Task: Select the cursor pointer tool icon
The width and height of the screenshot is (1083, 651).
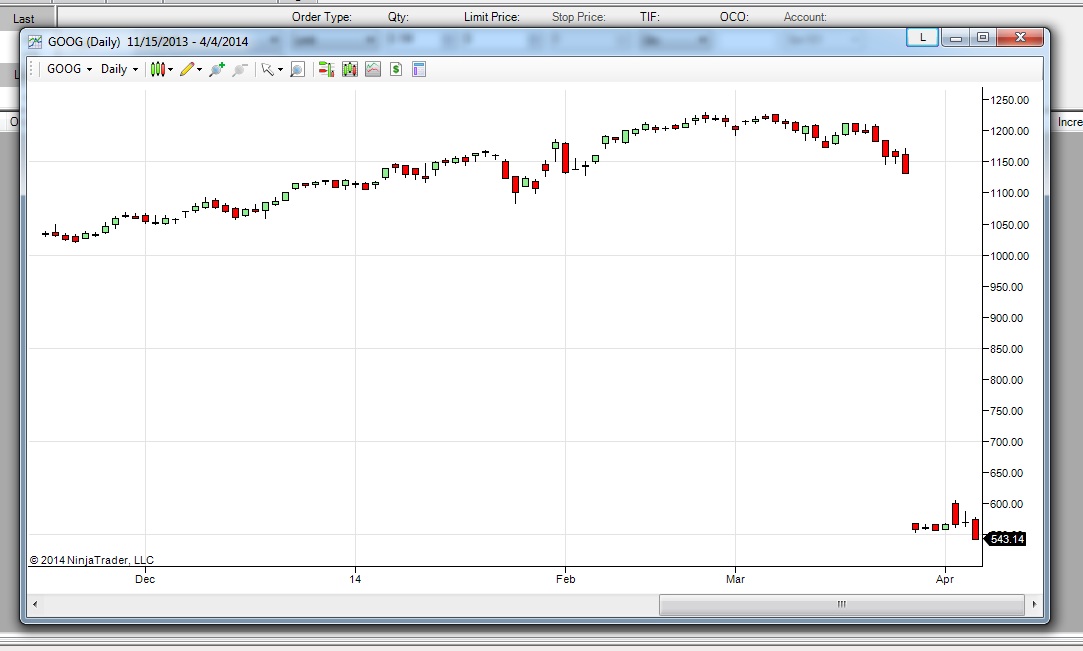Action: (267, 69)
